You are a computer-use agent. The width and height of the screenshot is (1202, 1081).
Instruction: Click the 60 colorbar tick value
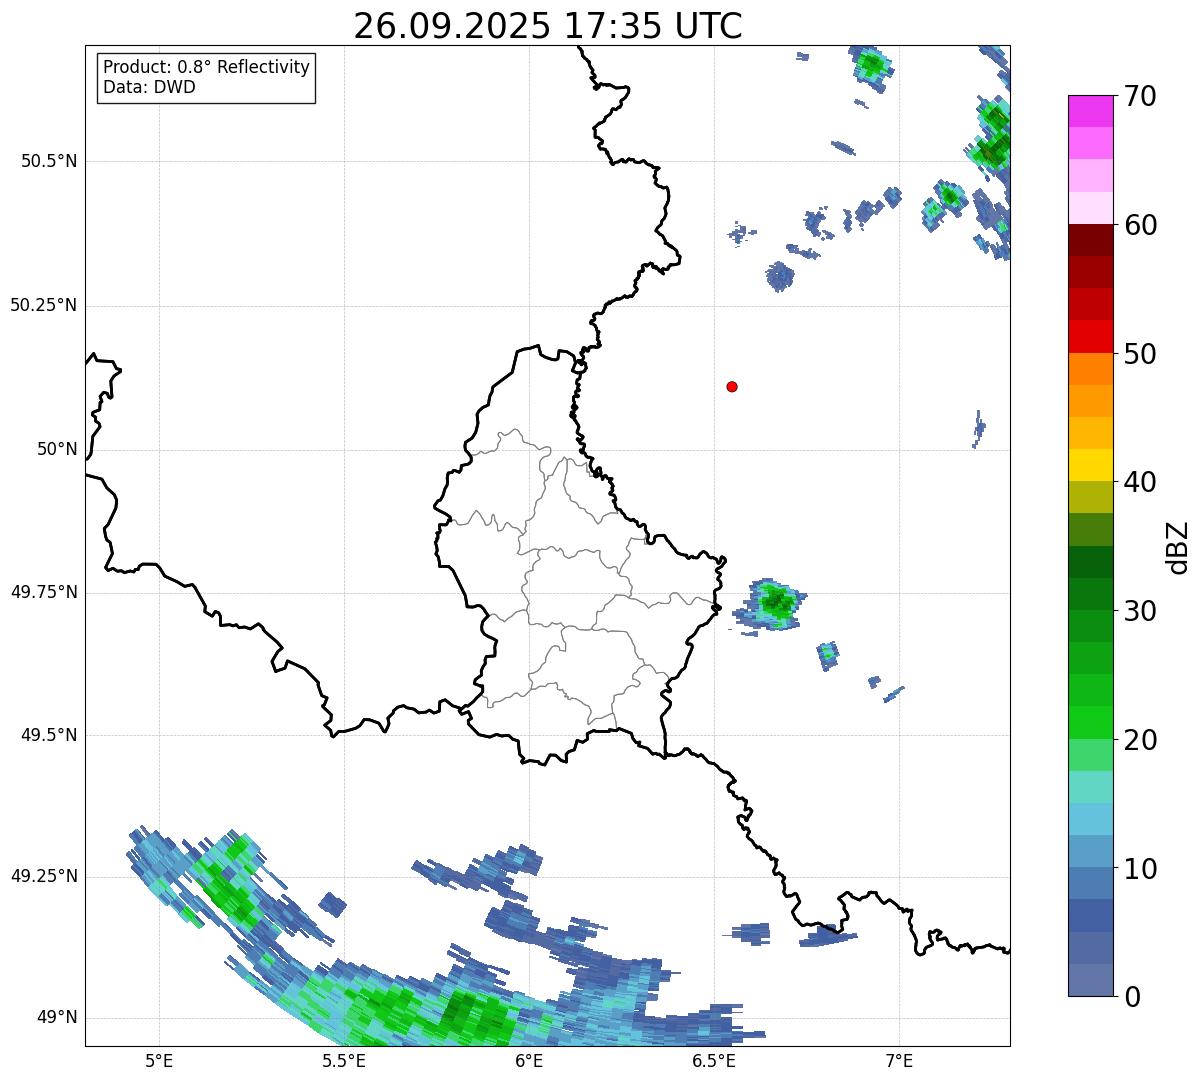1140,225
